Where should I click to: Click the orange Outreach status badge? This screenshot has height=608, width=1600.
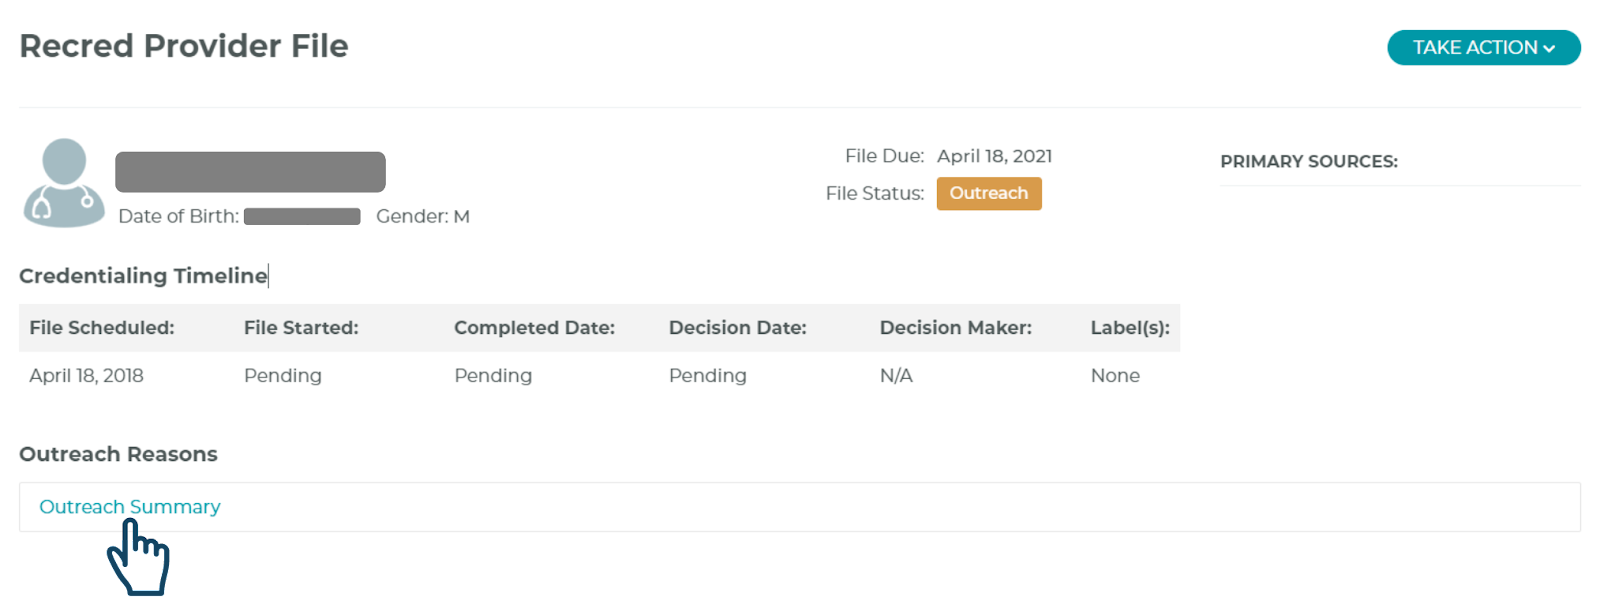[x=988, y=193]
